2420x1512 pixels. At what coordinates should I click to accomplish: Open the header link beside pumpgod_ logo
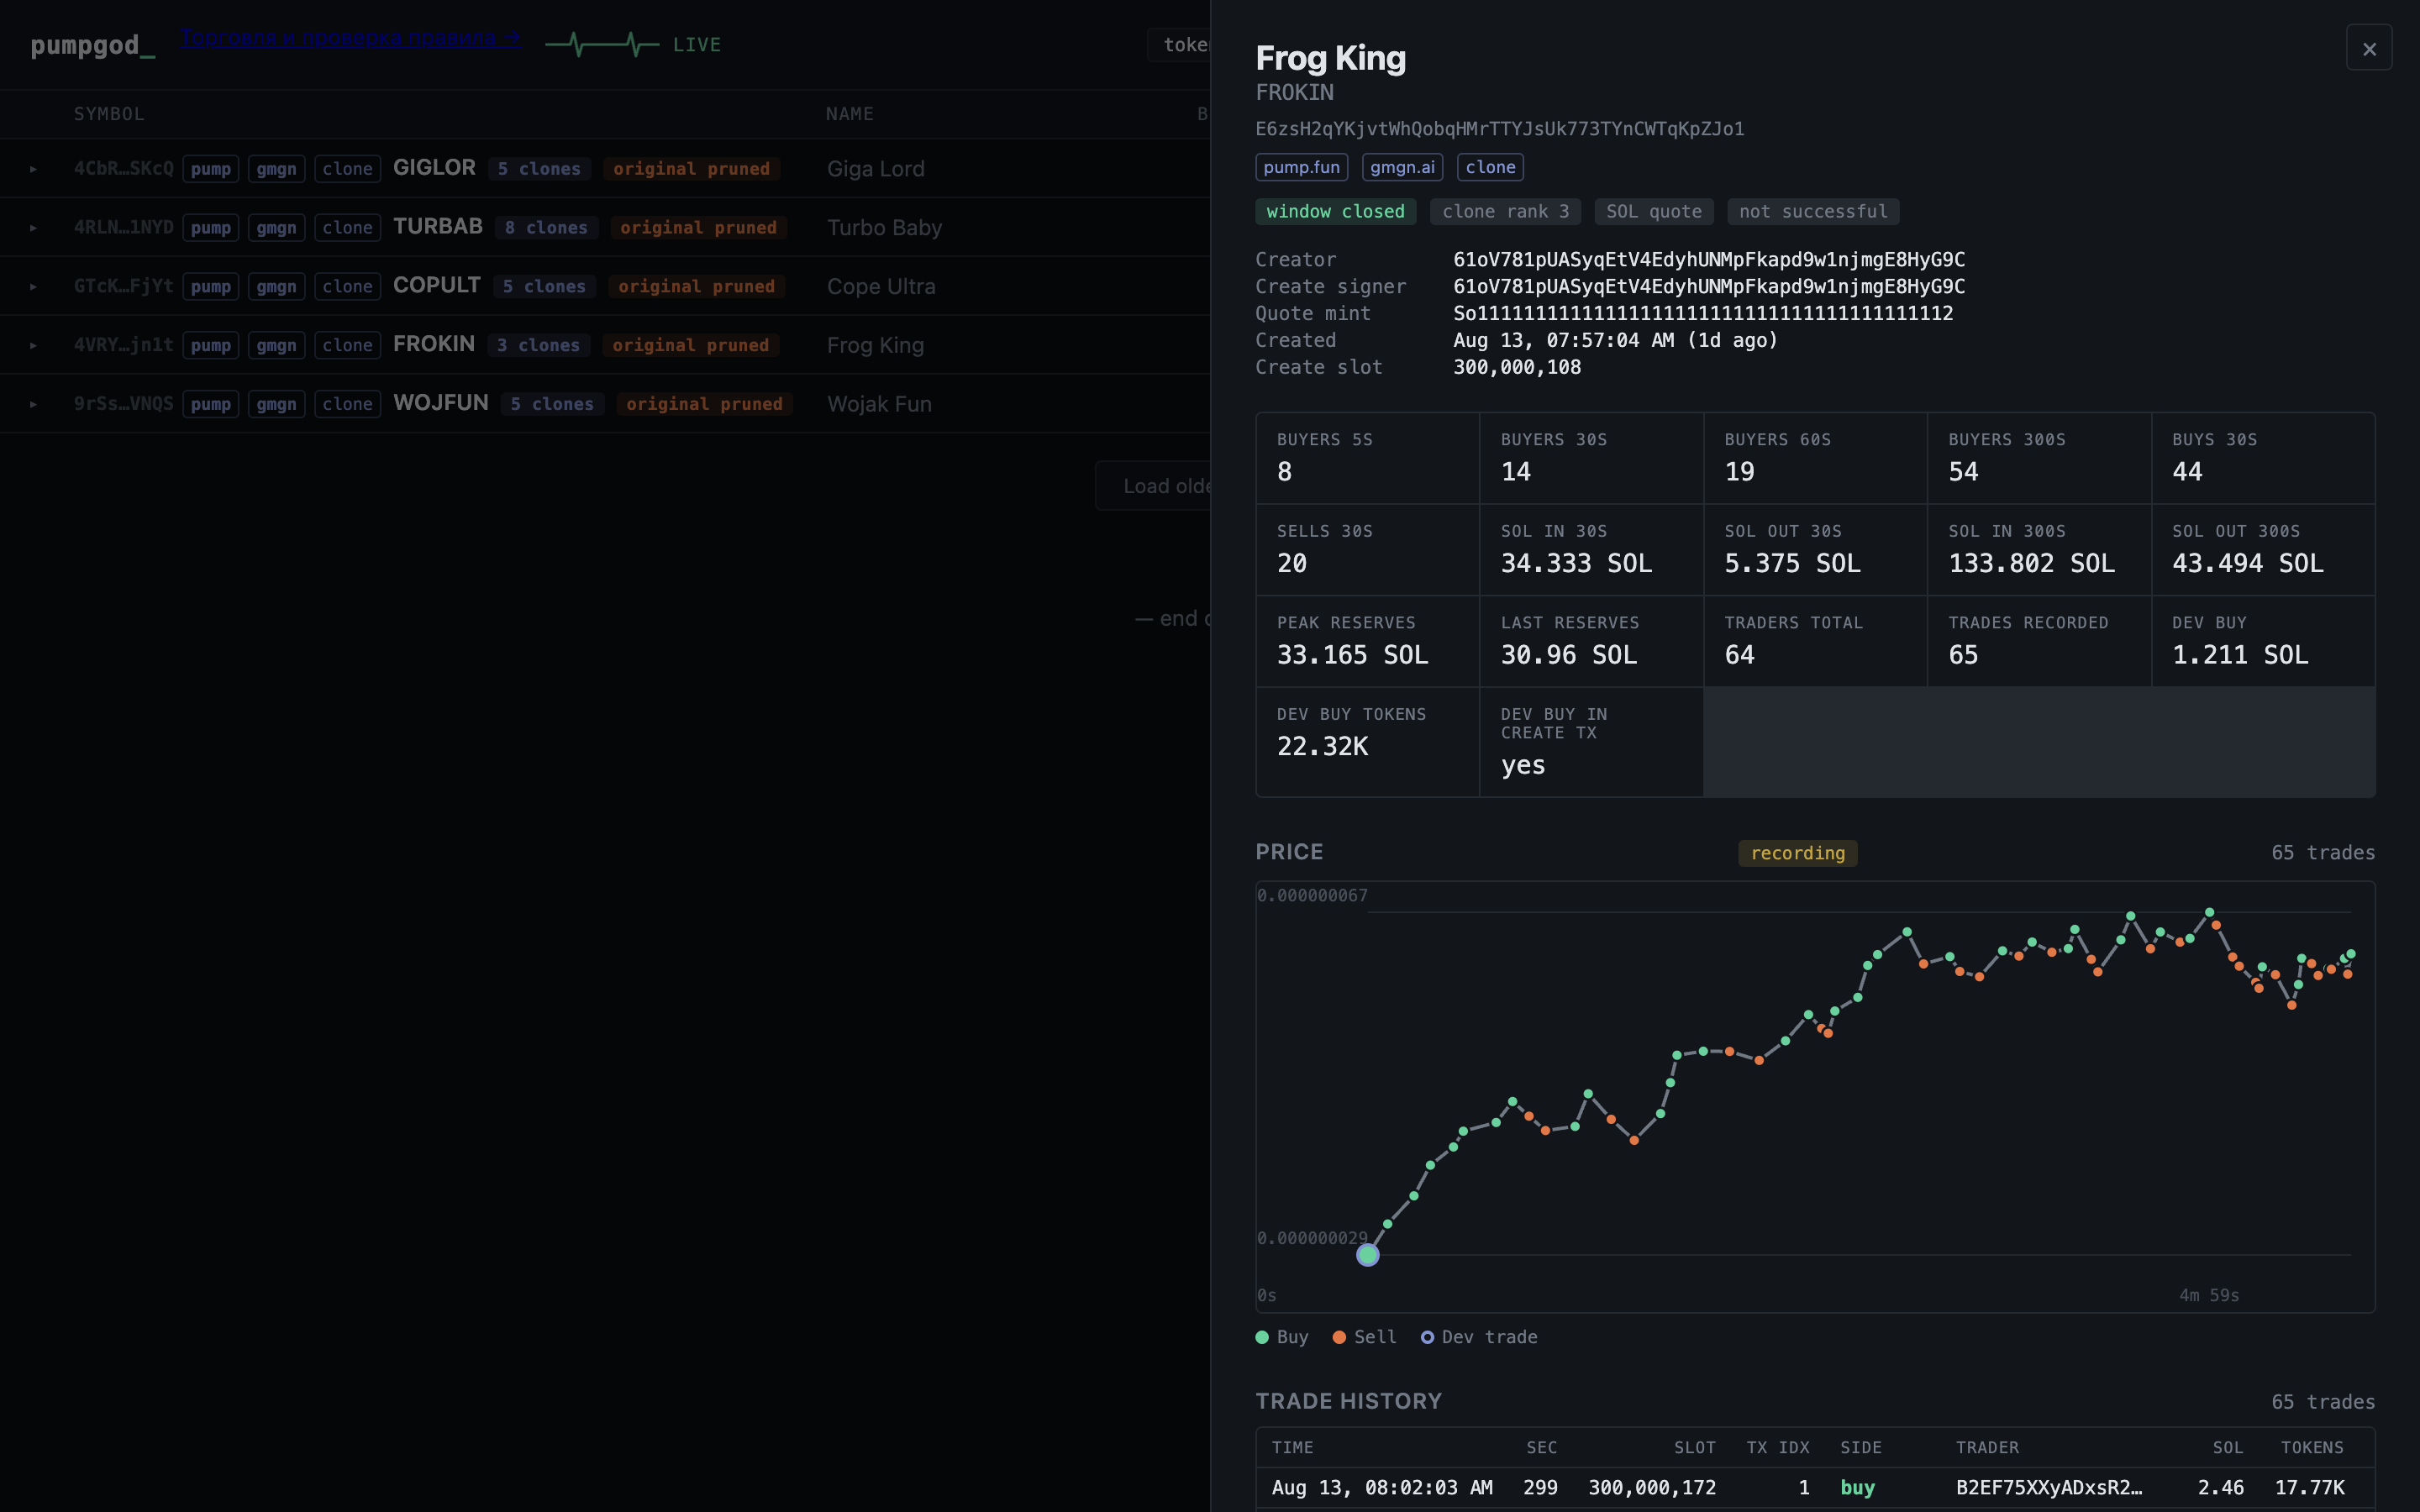pyautogui.click(x=350, y=38)
